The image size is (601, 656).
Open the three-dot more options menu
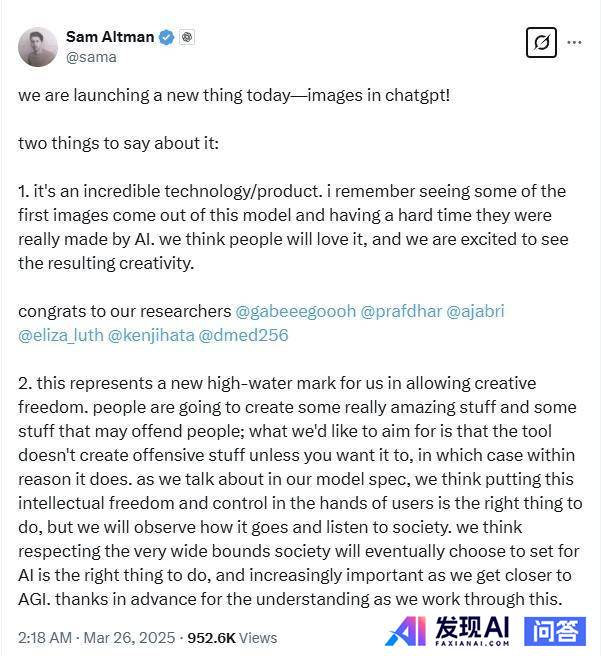[574, 42]
